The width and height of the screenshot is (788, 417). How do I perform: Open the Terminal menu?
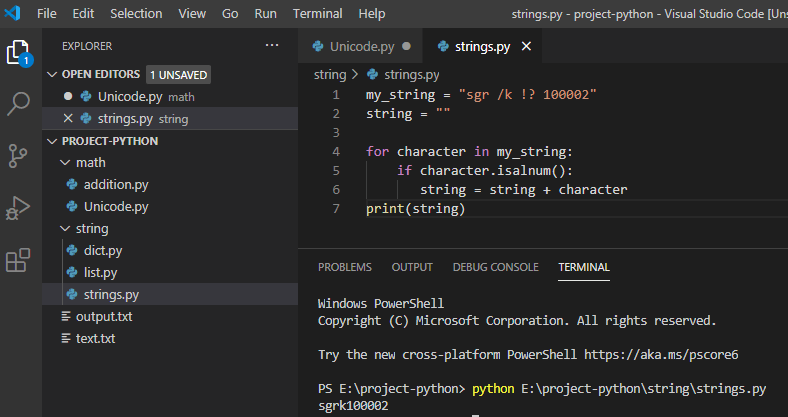318,14
